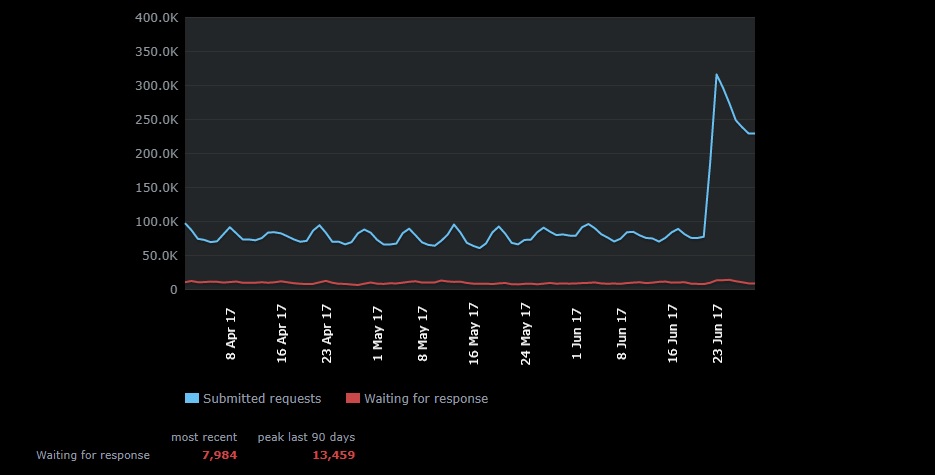This screenshot has width=935, height=475.
Task: Click the 13,459 peak value
Action: coord(333,455)
